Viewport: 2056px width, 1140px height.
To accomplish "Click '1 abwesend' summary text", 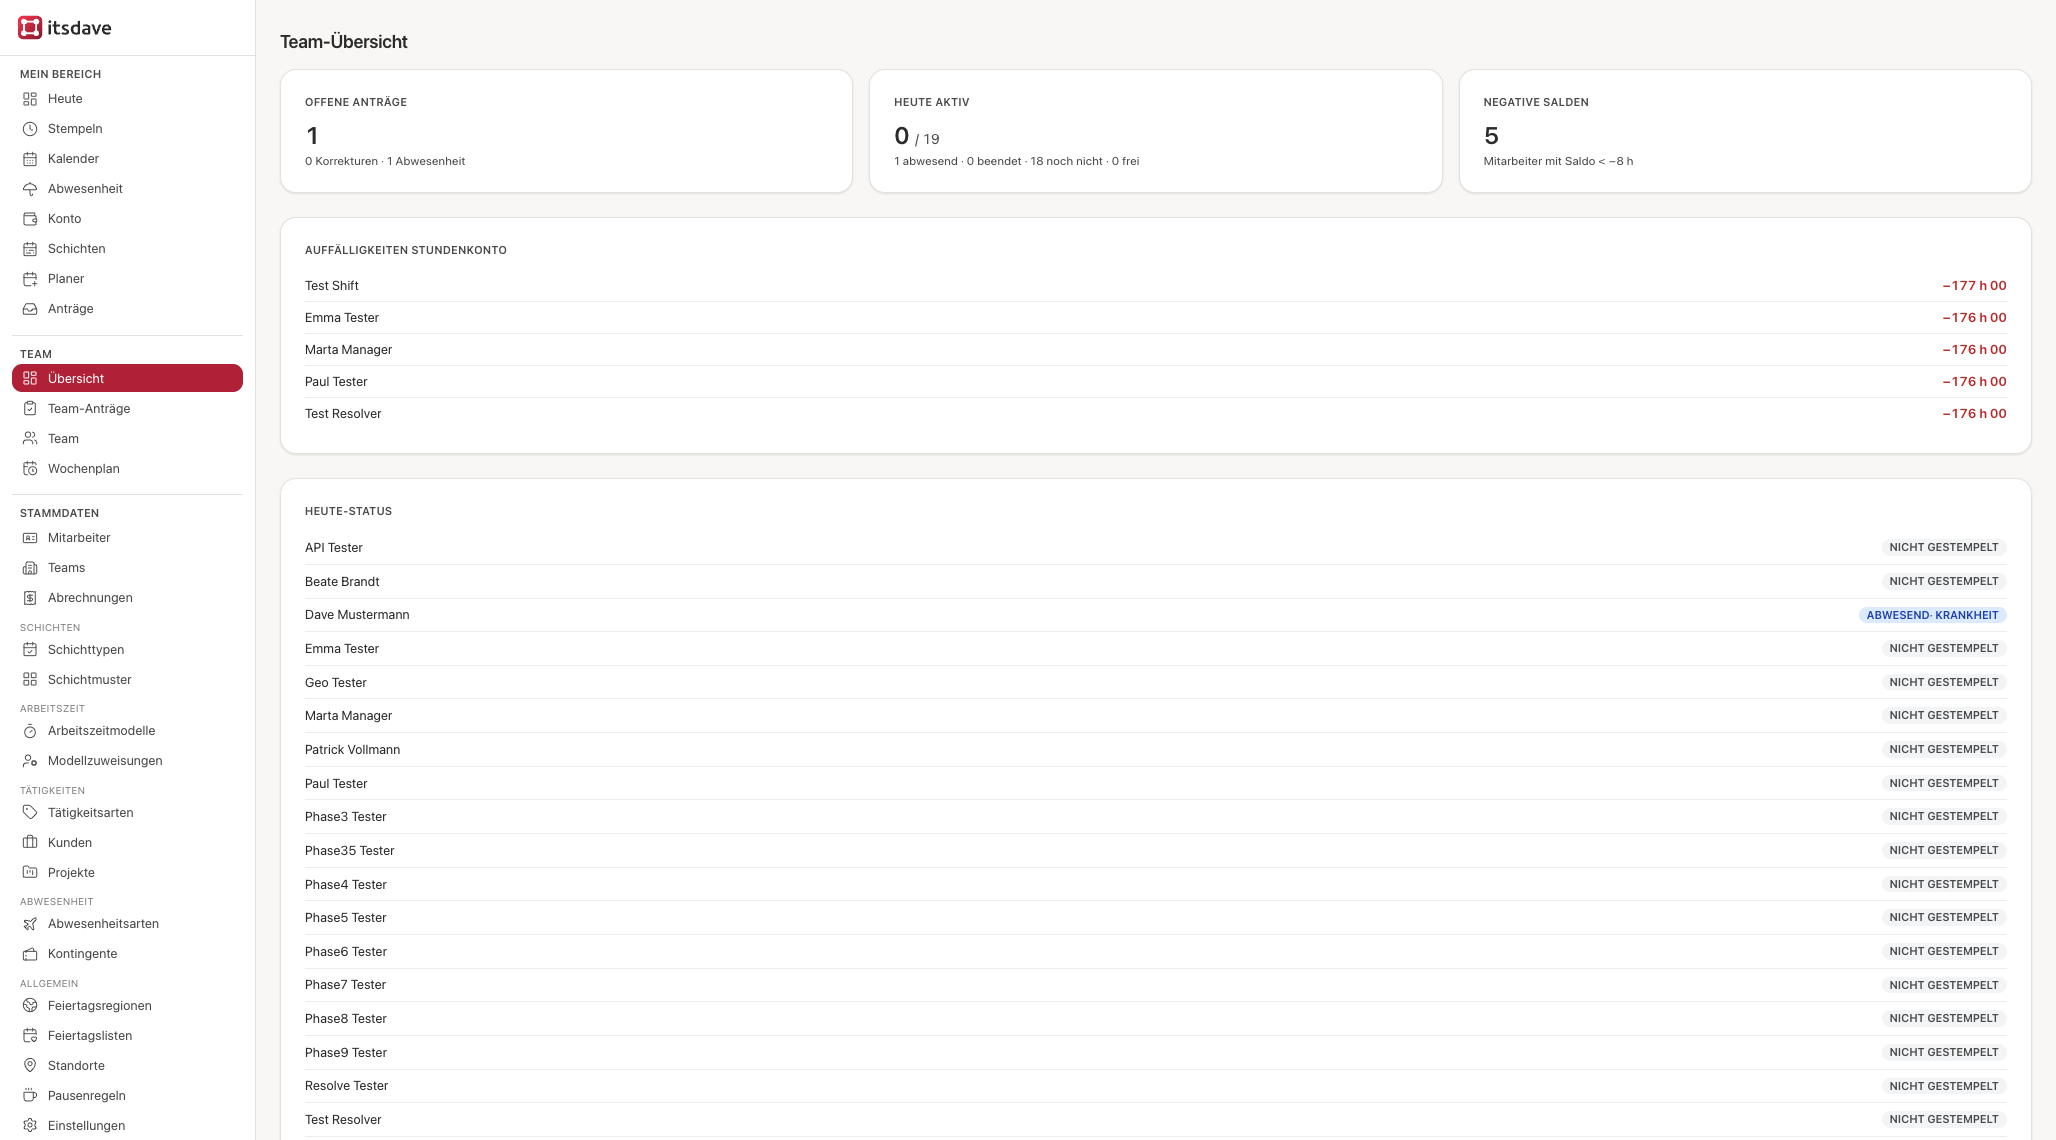I will 925,161.
